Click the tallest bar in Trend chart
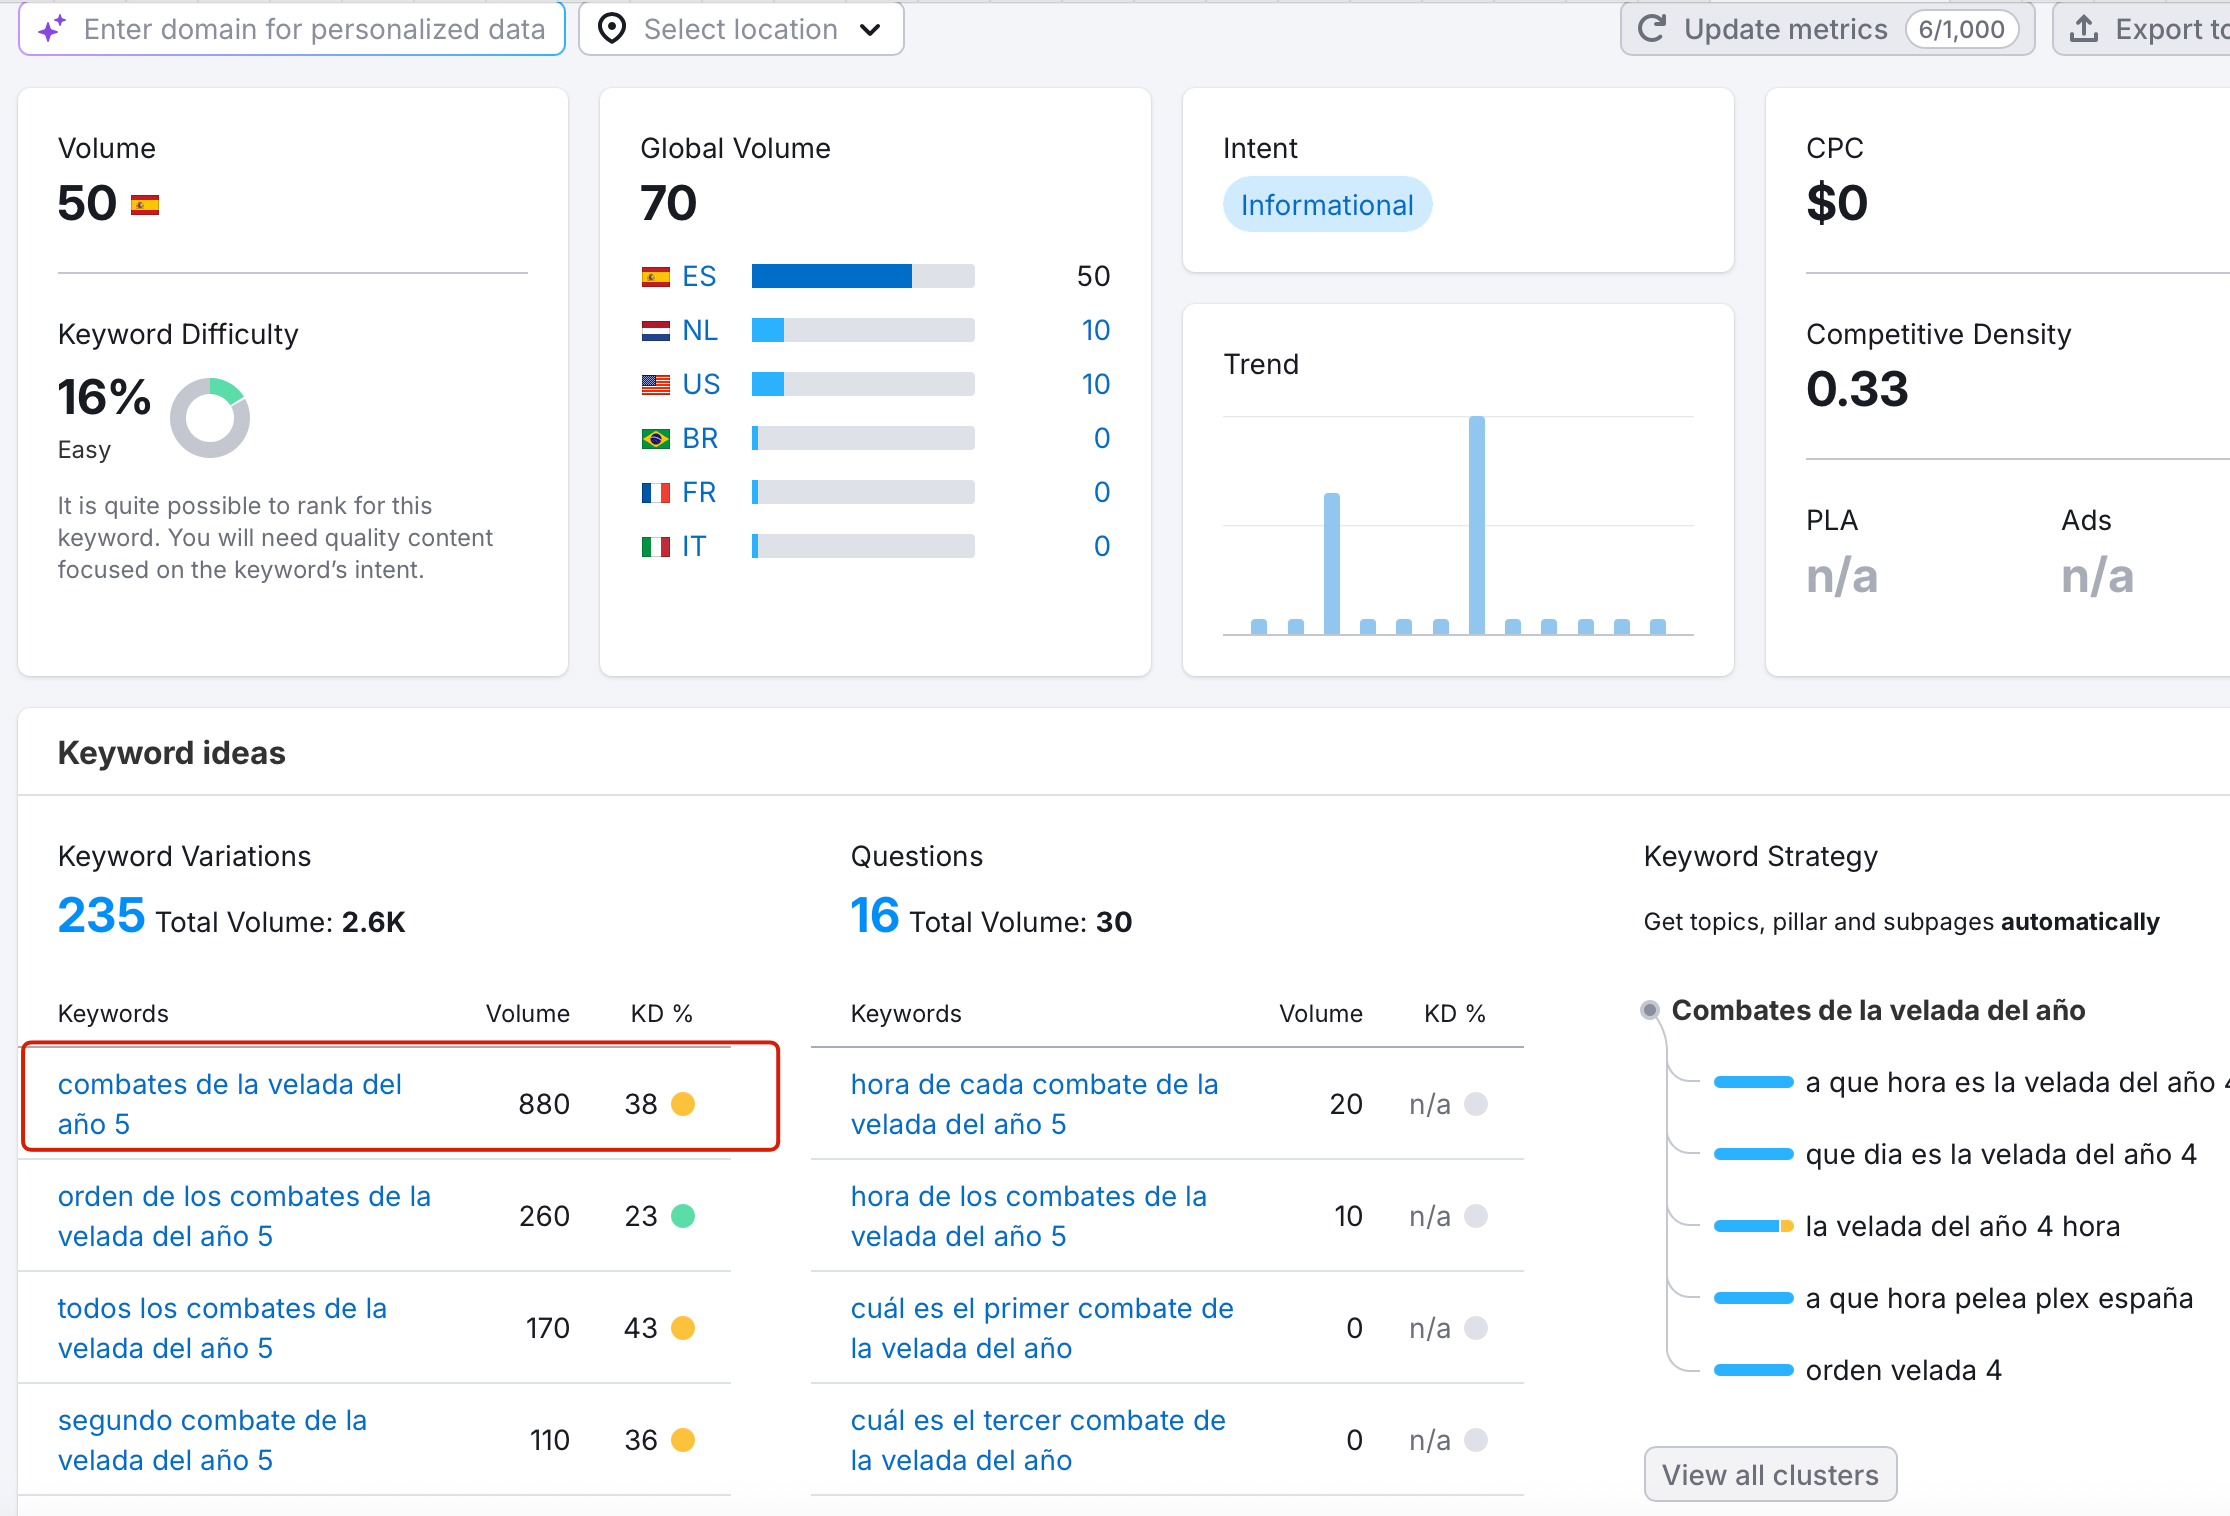This screenshot has width=2230, height=1516. (1477, 525)
